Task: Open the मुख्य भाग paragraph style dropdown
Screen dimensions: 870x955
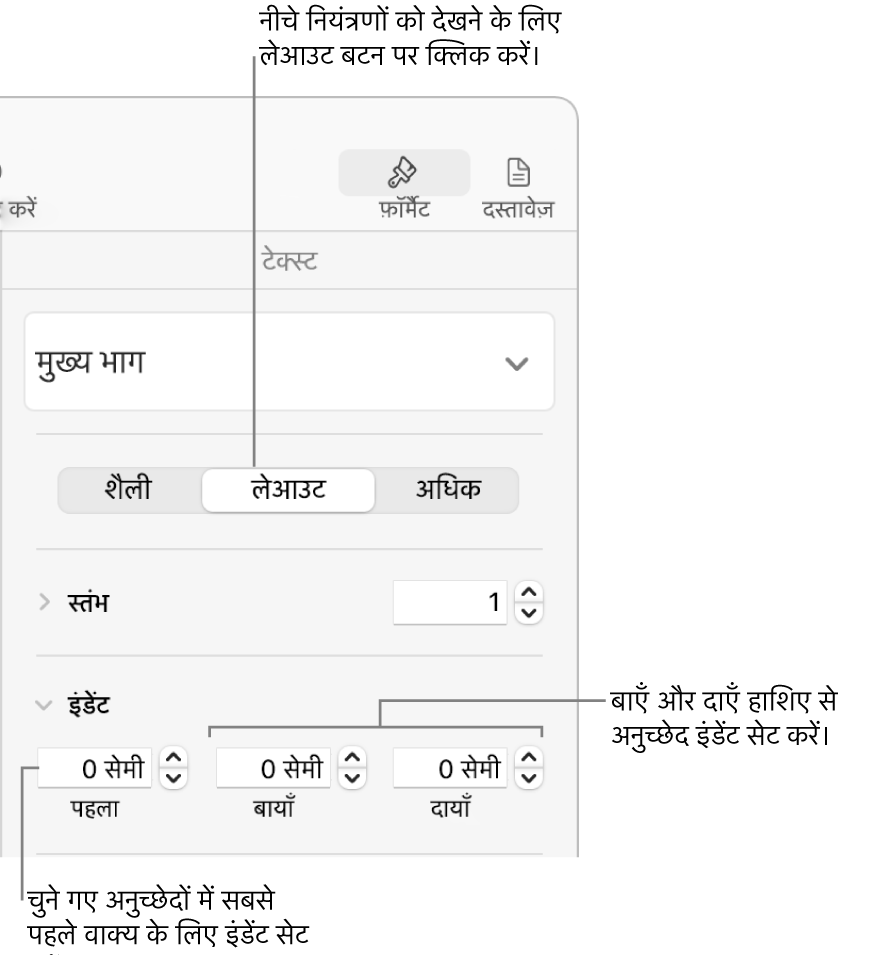Action: click(x=289, y=362)
